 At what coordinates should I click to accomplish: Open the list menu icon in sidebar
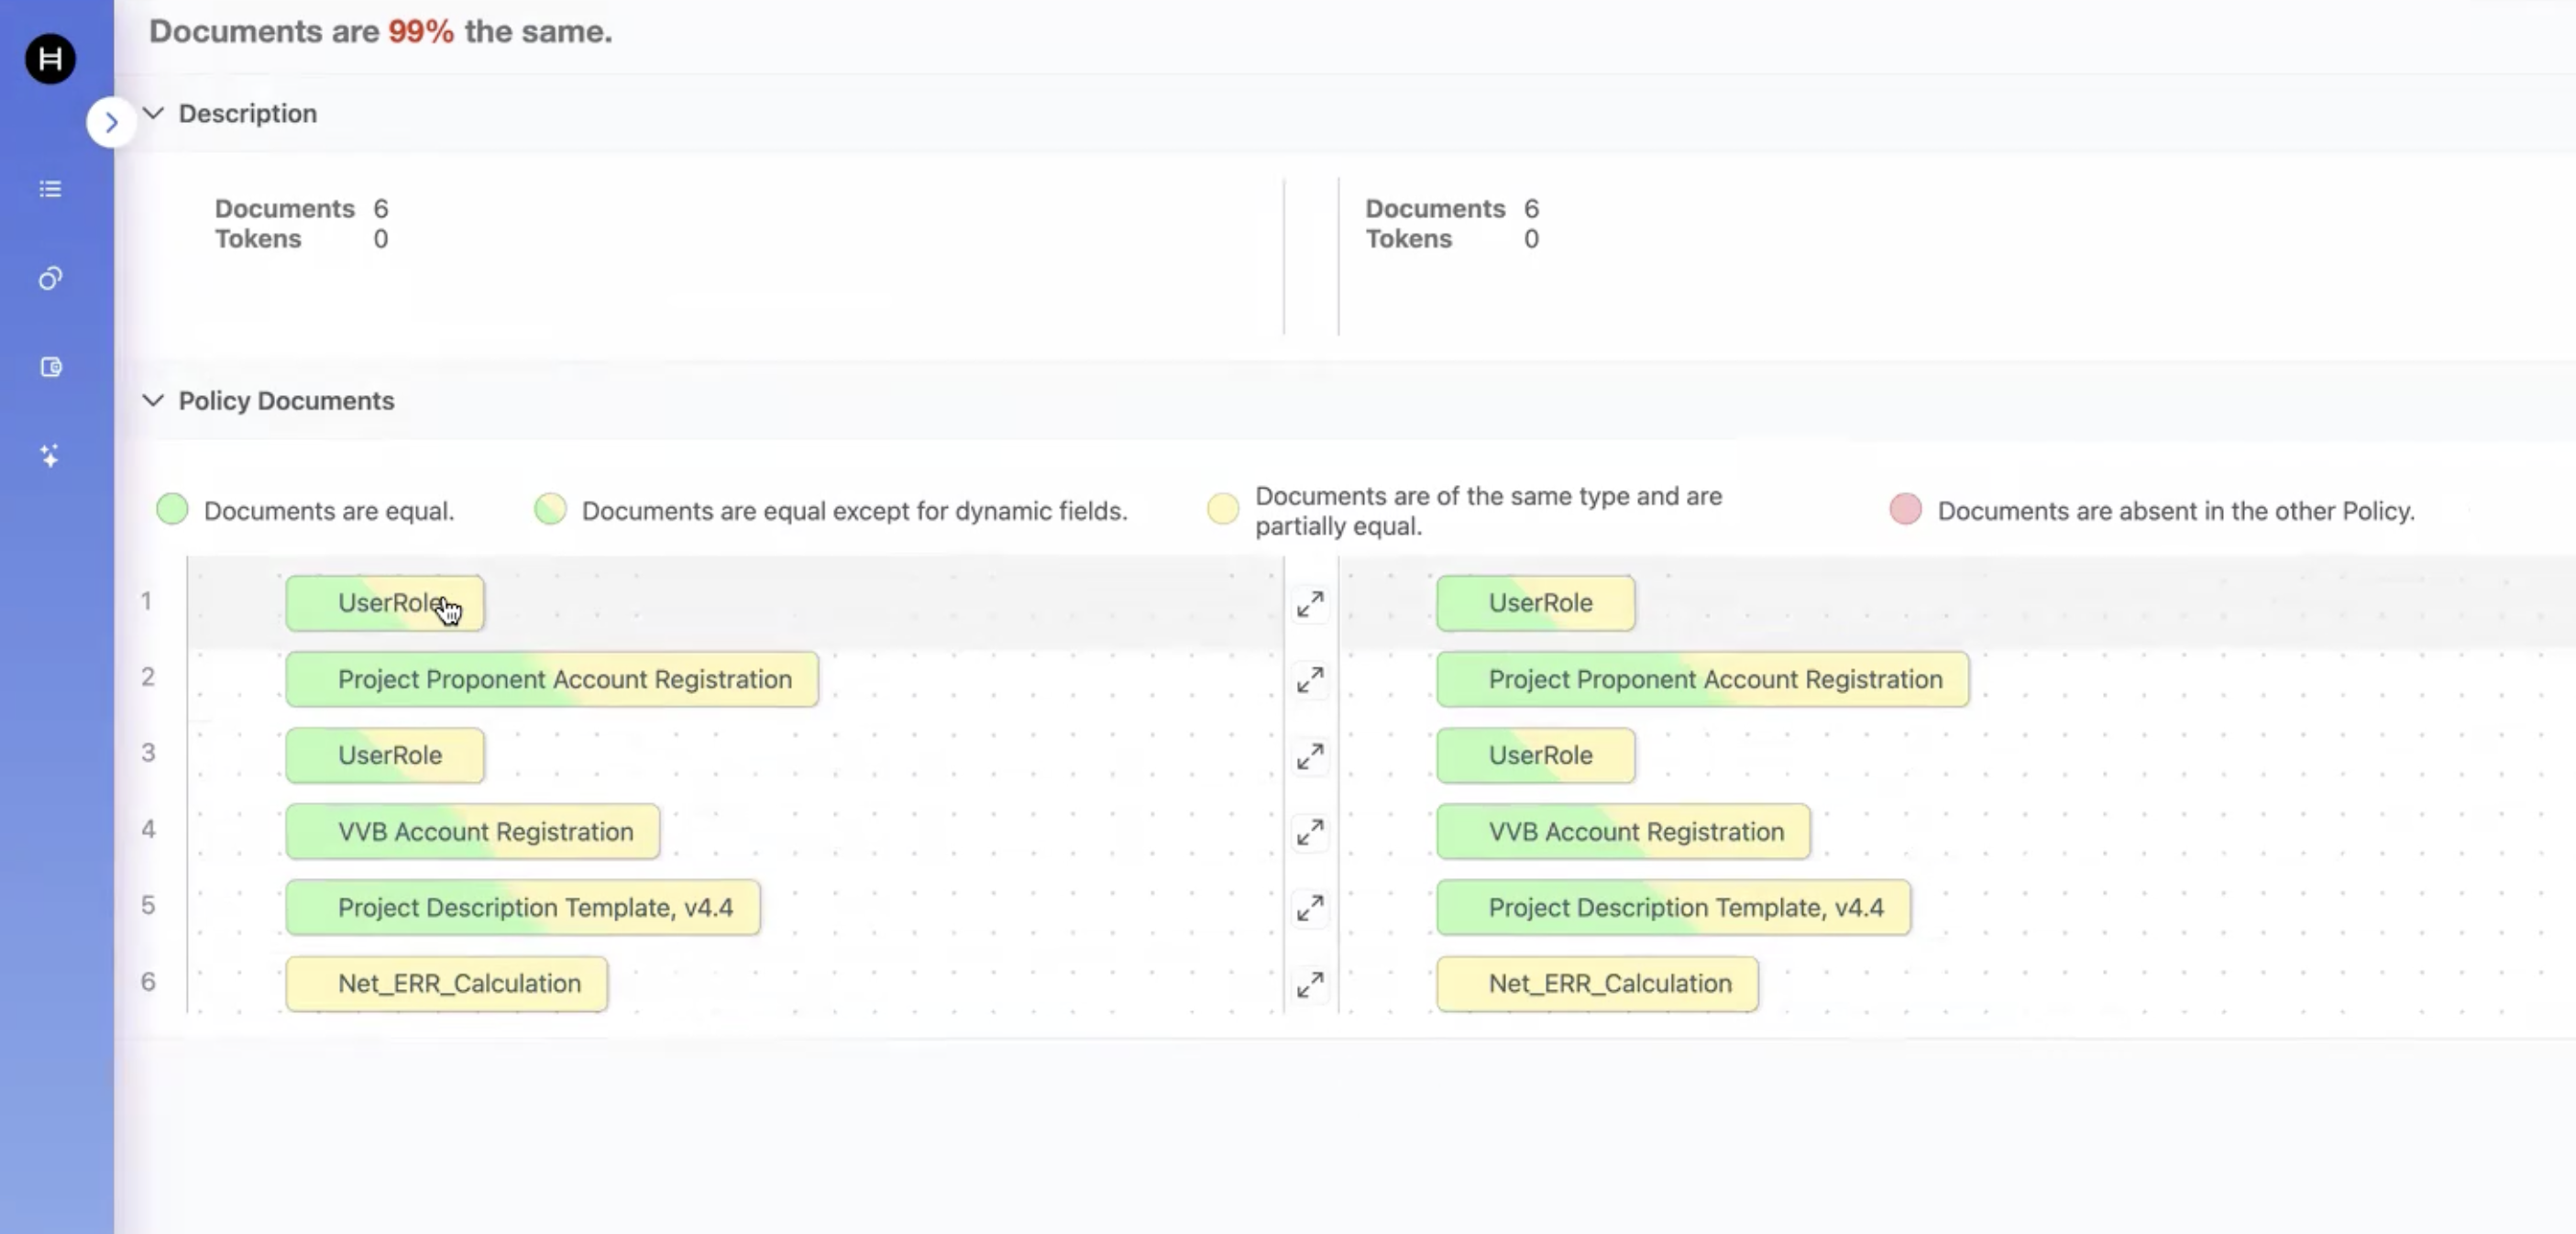pyautogui.click(x=50, y=189)
